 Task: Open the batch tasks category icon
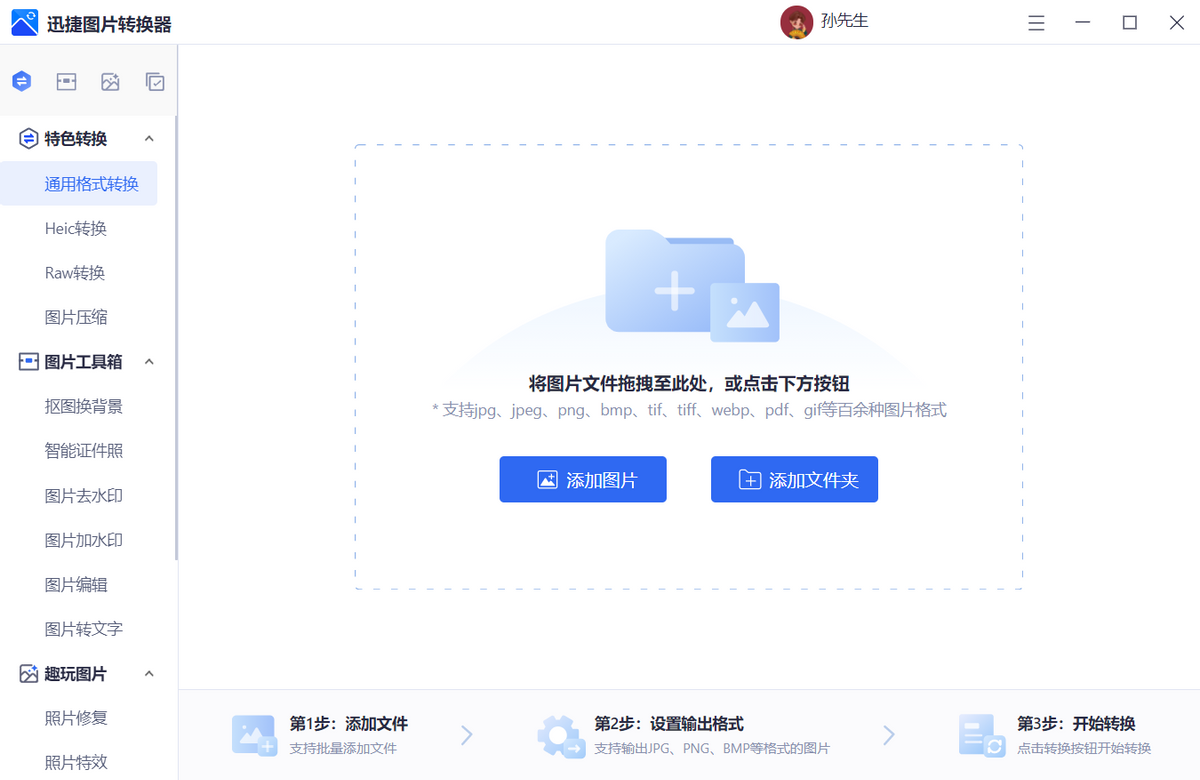point(155,81)
